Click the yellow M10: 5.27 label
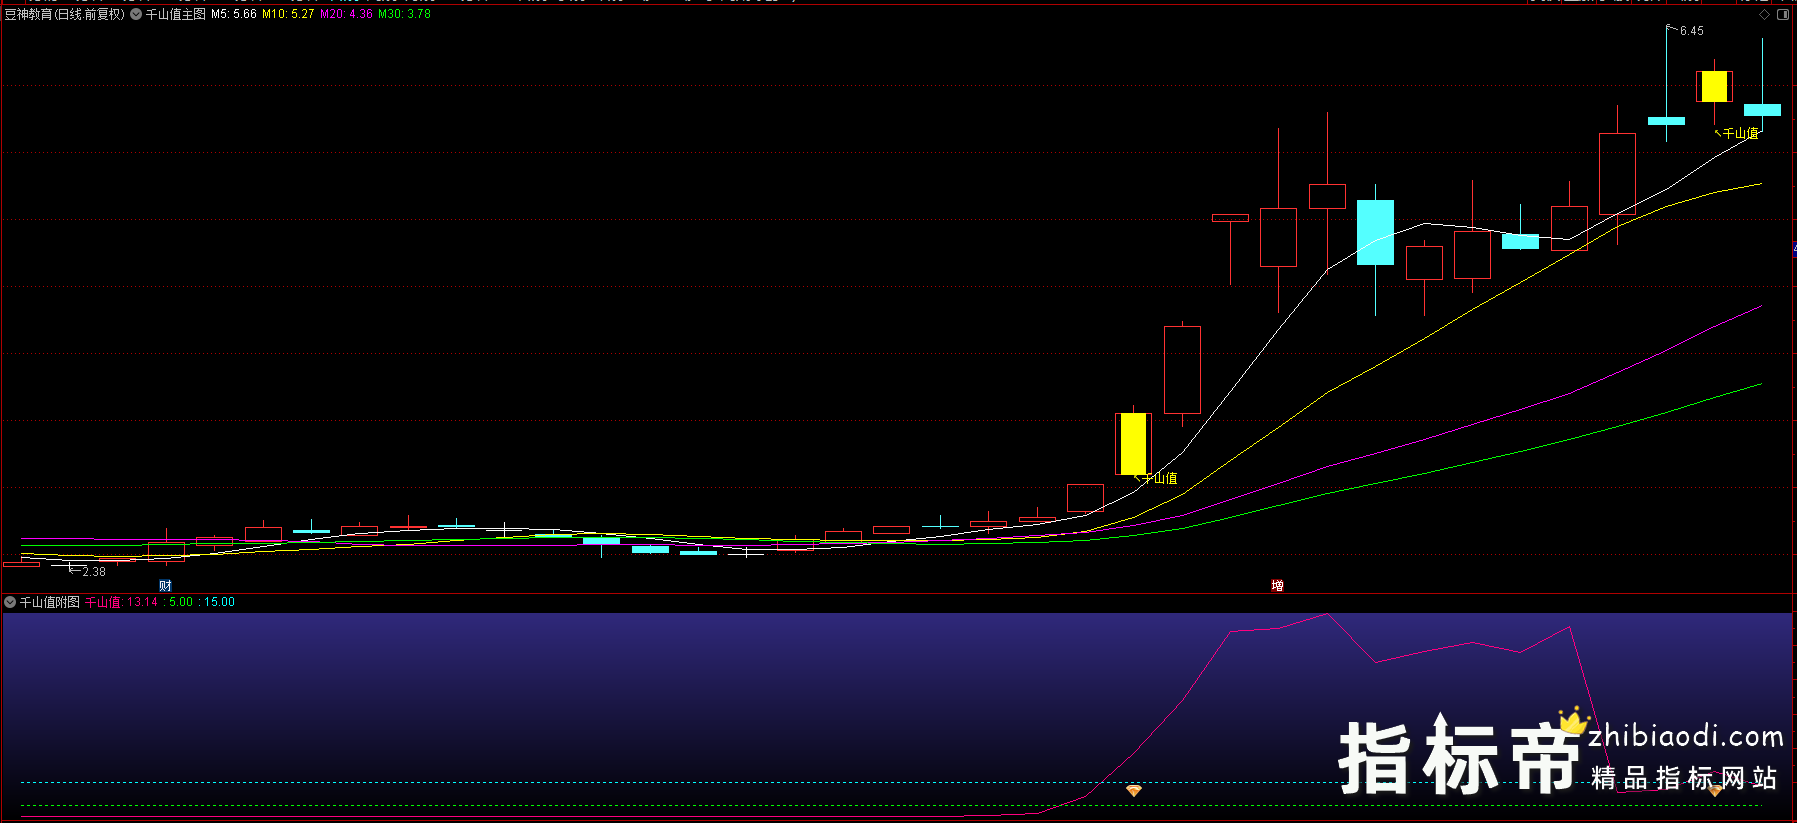The height and width of the screenshot is (823, 1797). tap(288, 14)
